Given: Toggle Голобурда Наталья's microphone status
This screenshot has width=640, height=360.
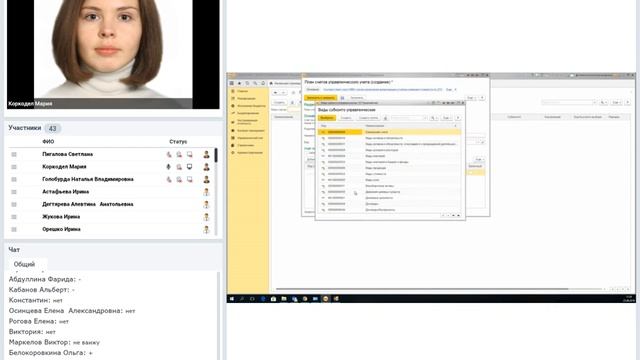Looking at the screenshot, I should [x=169, y=180].
